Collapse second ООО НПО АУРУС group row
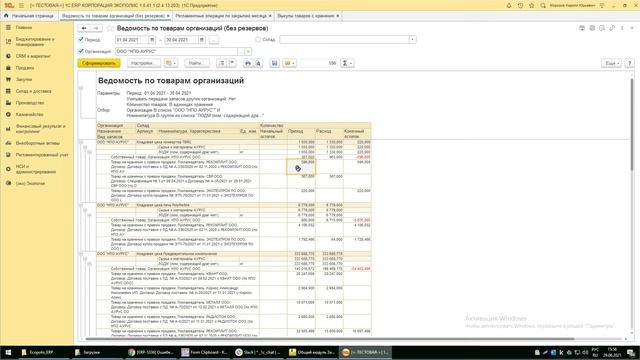This screenshot has height=360, width=640. tap(81, 205)
